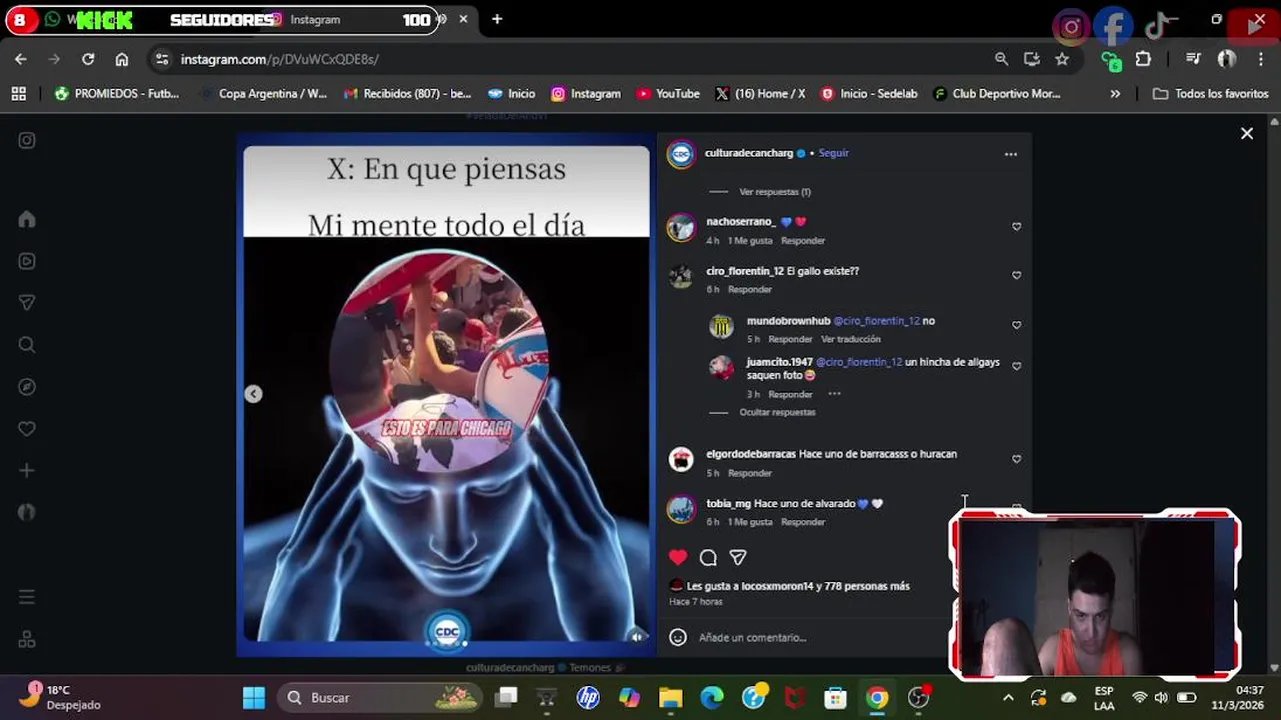The width and height of the screenshot is (1281, 720).
Task: Open profile avatar in left sidebar
Action: 27,512
